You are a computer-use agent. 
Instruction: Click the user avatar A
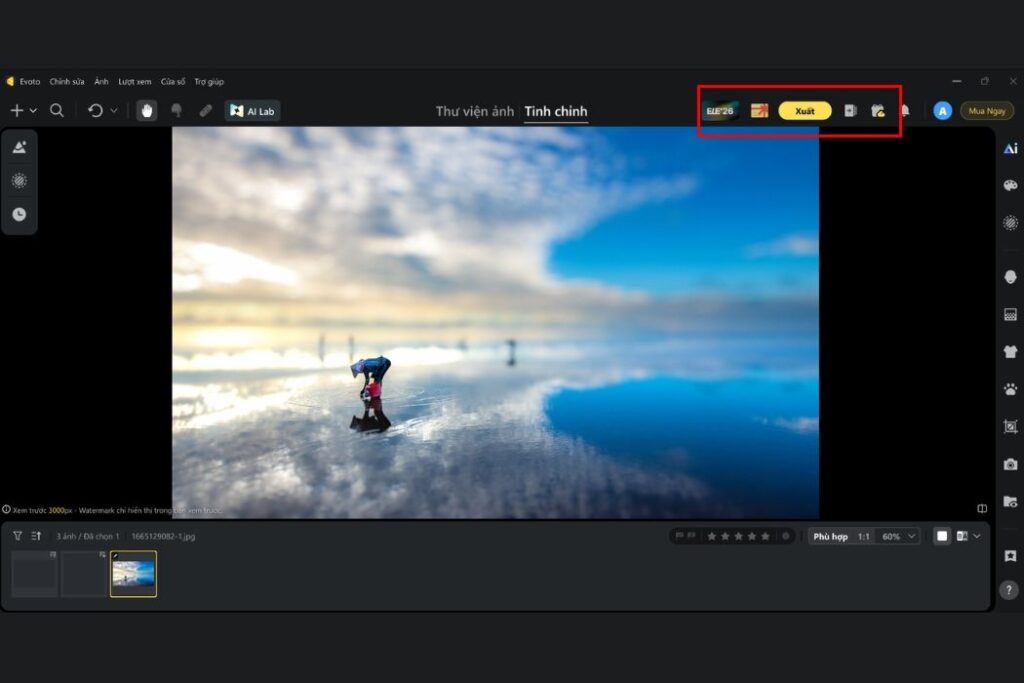[x=942, y=111]
